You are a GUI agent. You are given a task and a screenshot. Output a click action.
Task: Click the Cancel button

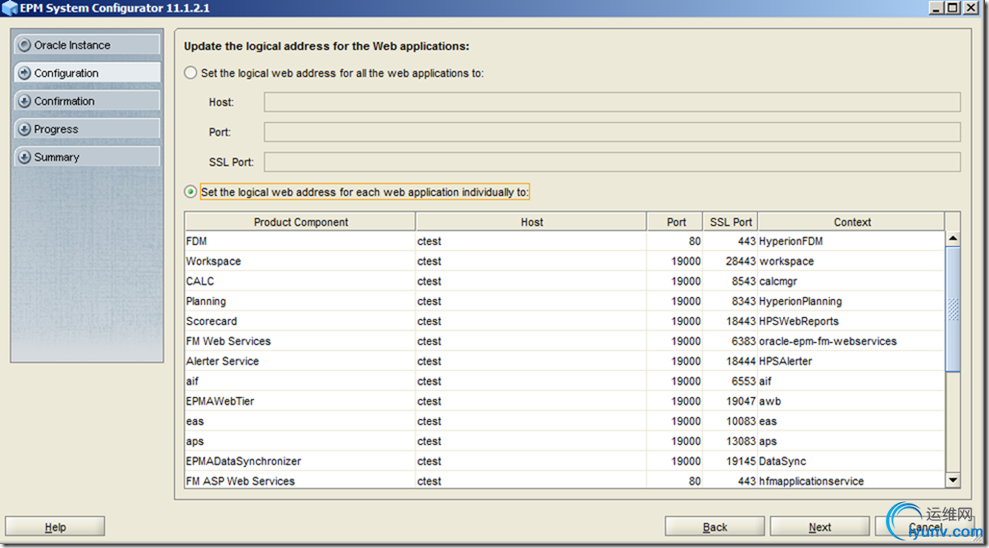924,527
